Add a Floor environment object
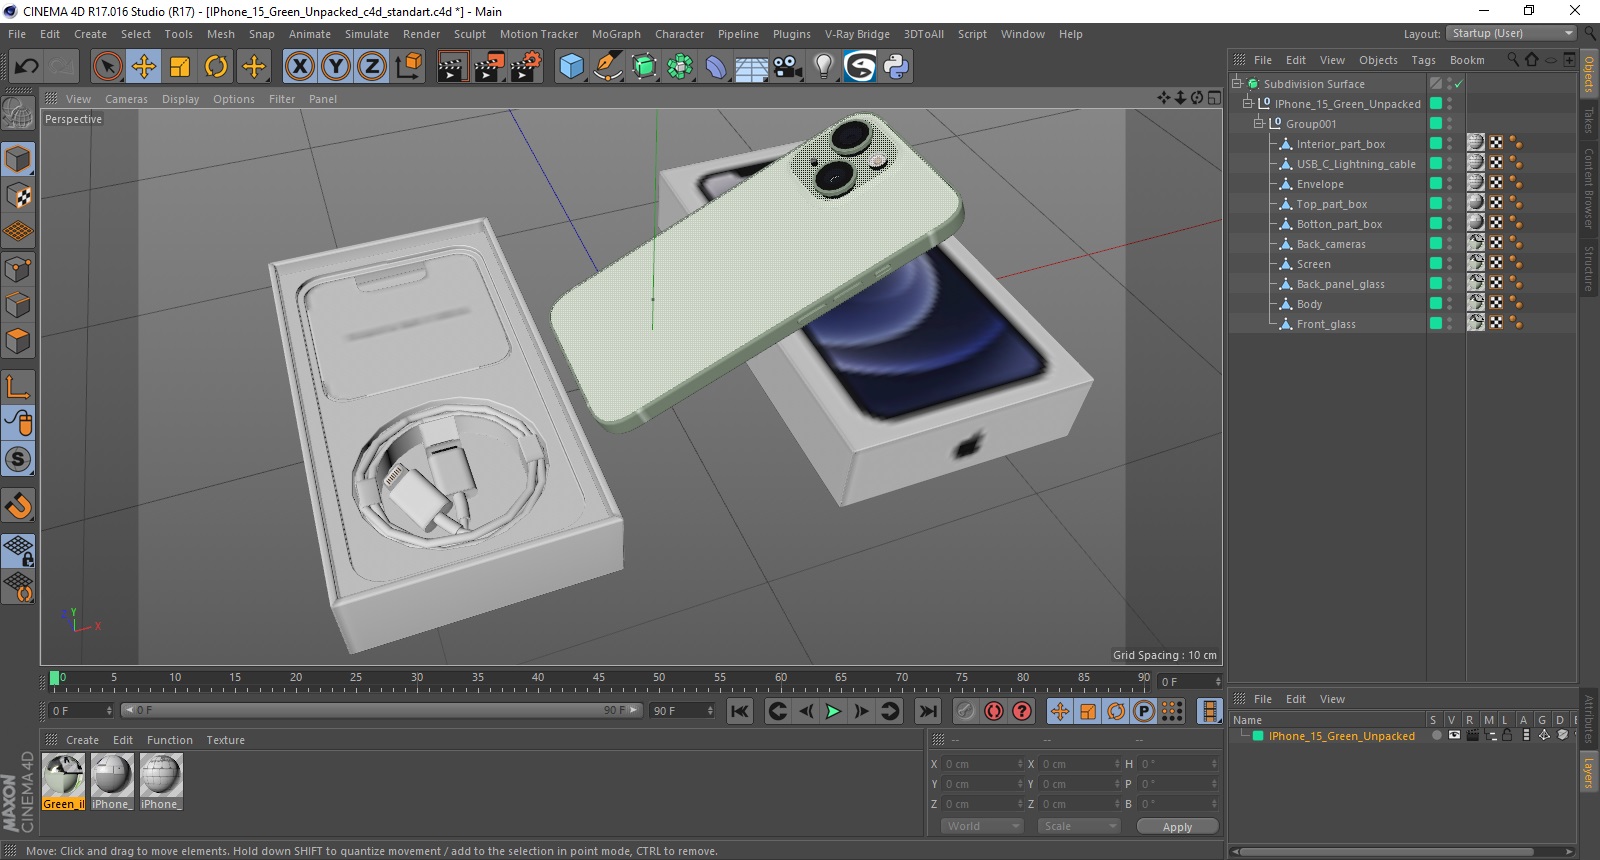The height and width of the screenshot is (860, 1600). tap(752, 67)
